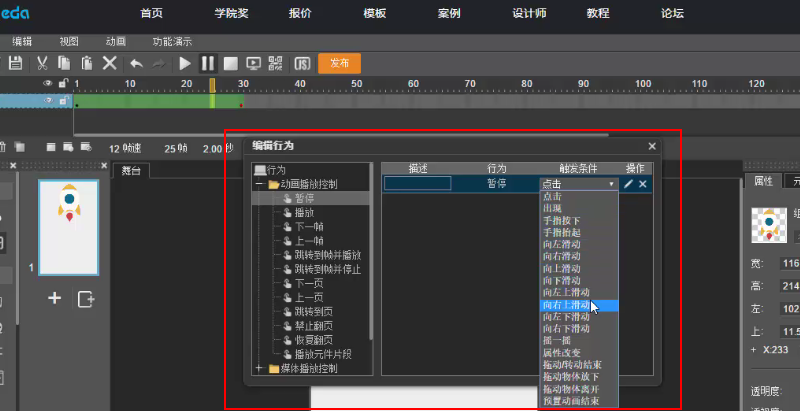
Task: Edit the 暂停 behavior with pencil icon
Action: (x=628, y=184)
